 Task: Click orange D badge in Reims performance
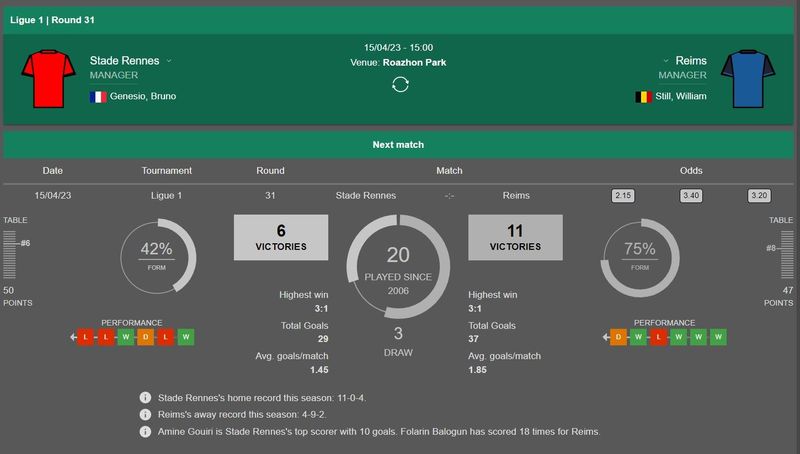tap(618, 337)
